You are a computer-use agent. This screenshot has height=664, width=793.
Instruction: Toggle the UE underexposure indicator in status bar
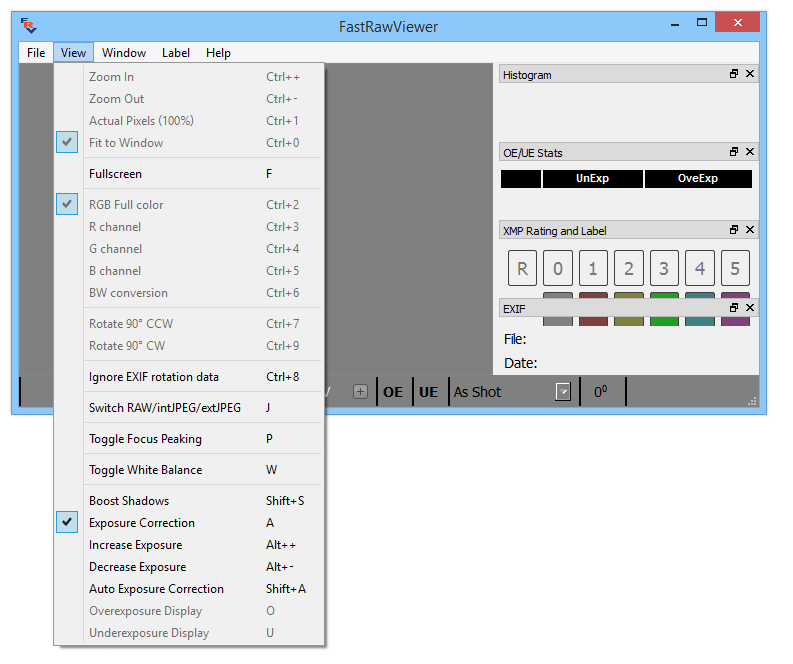click(428, 392)
